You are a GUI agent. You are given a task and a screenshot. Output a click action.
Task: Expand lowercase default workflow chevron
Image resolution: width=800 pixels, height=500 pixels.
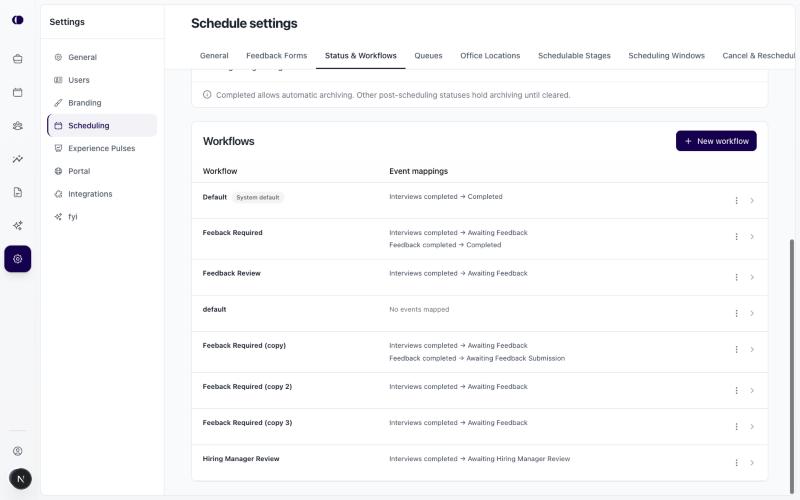pos(752,313)
